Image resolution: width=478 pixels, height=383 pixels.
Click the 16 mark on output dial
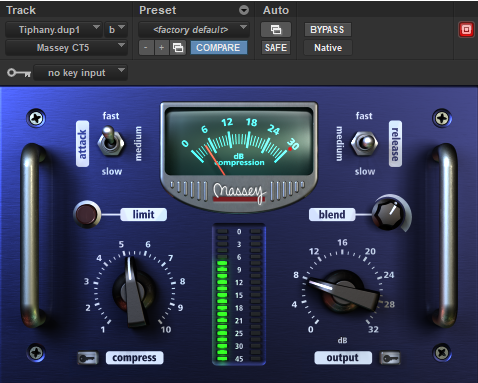tap(342, 242)
